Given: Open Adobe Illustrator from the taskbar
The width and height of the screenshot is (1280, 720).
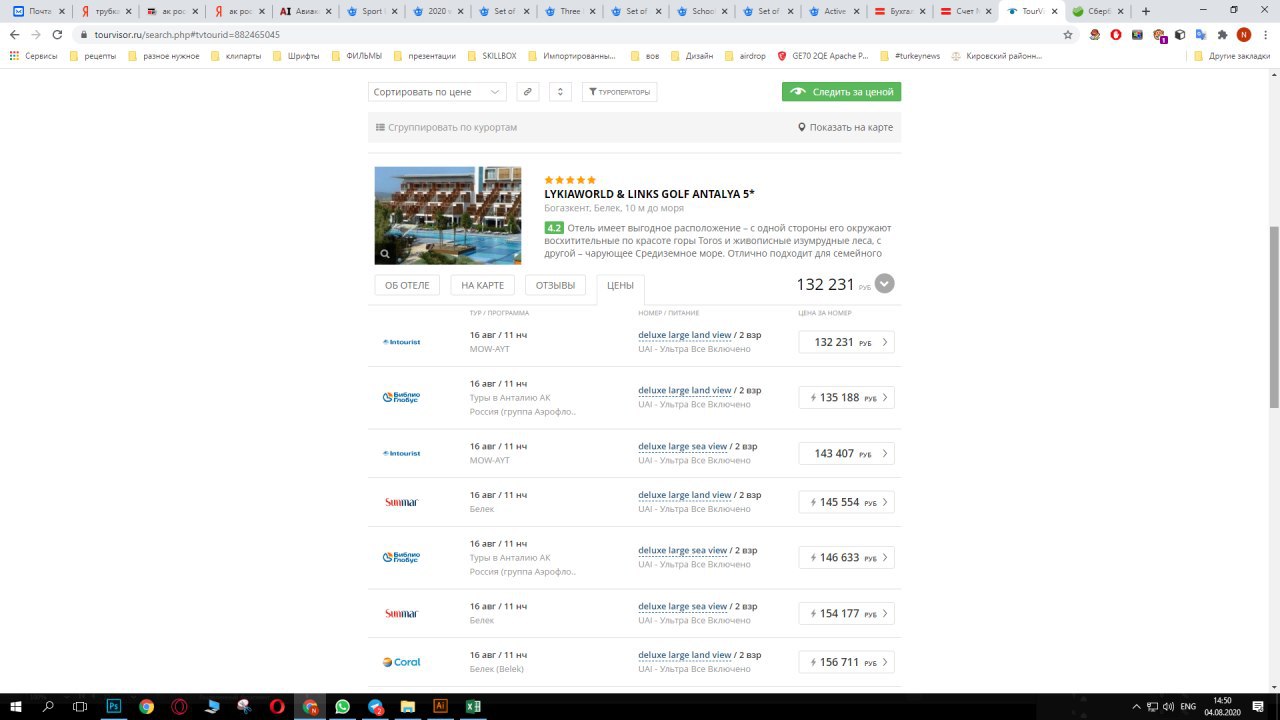Looking at the screenshot, I should tap(440, 706).
